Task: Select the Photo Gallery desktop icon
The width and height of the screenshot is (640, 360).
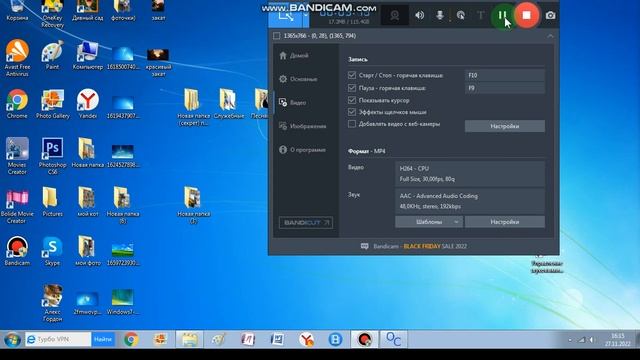Action: click(53, 104)
